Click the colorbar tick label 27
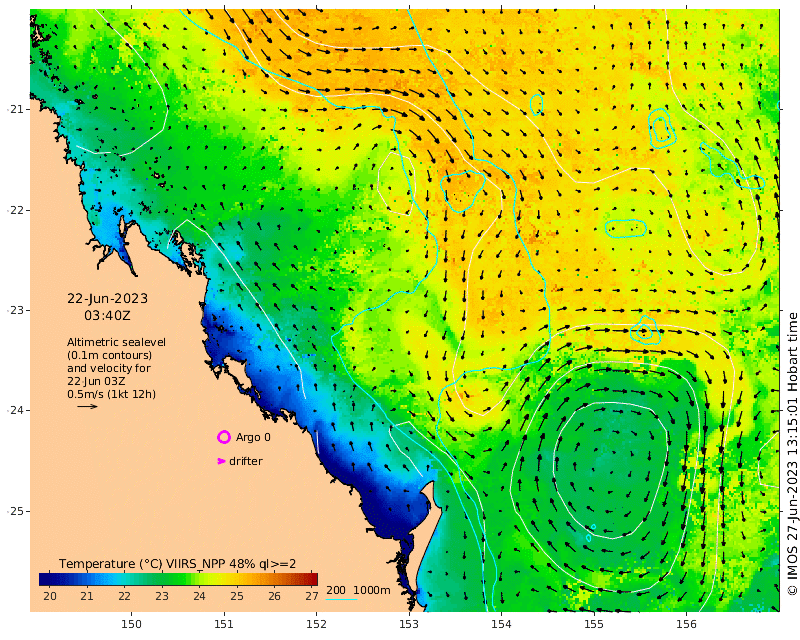 (x=312, y=596)
